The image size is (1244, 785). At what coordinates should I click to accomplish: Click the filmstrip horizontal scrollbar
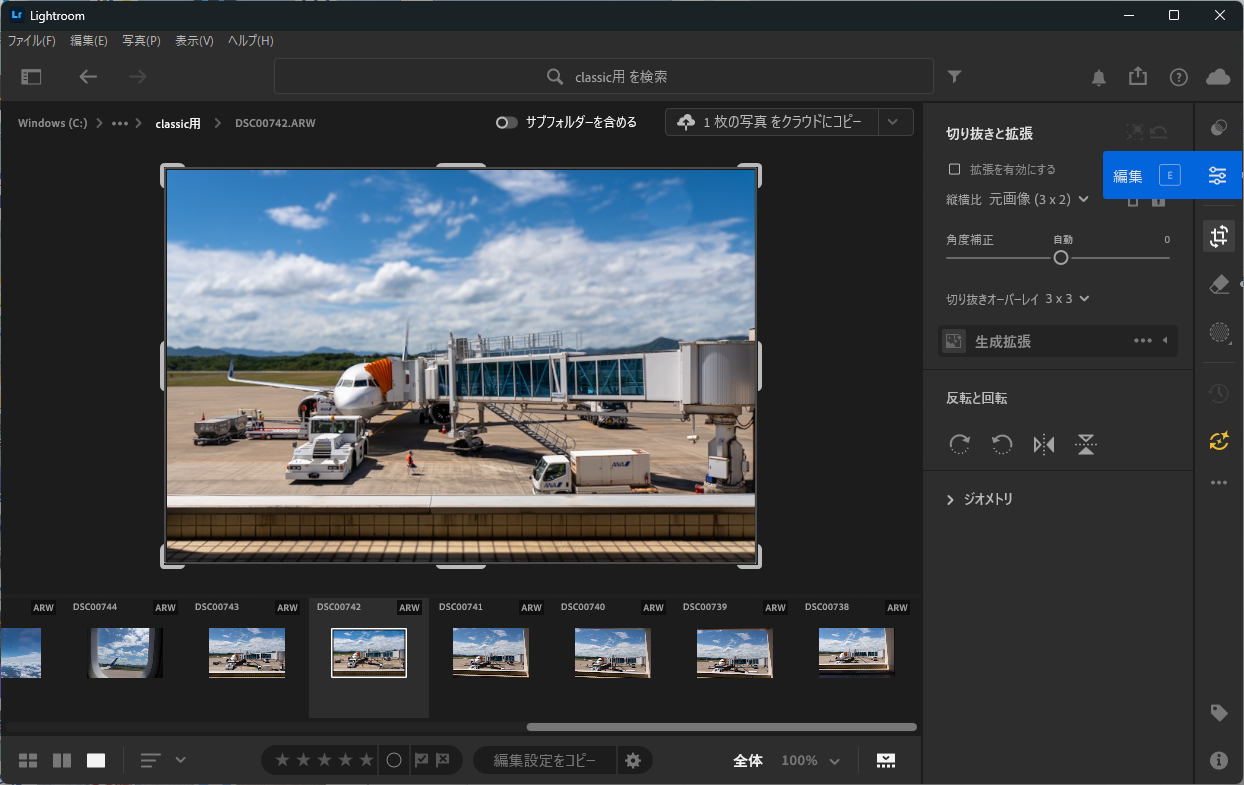point(721,727)
